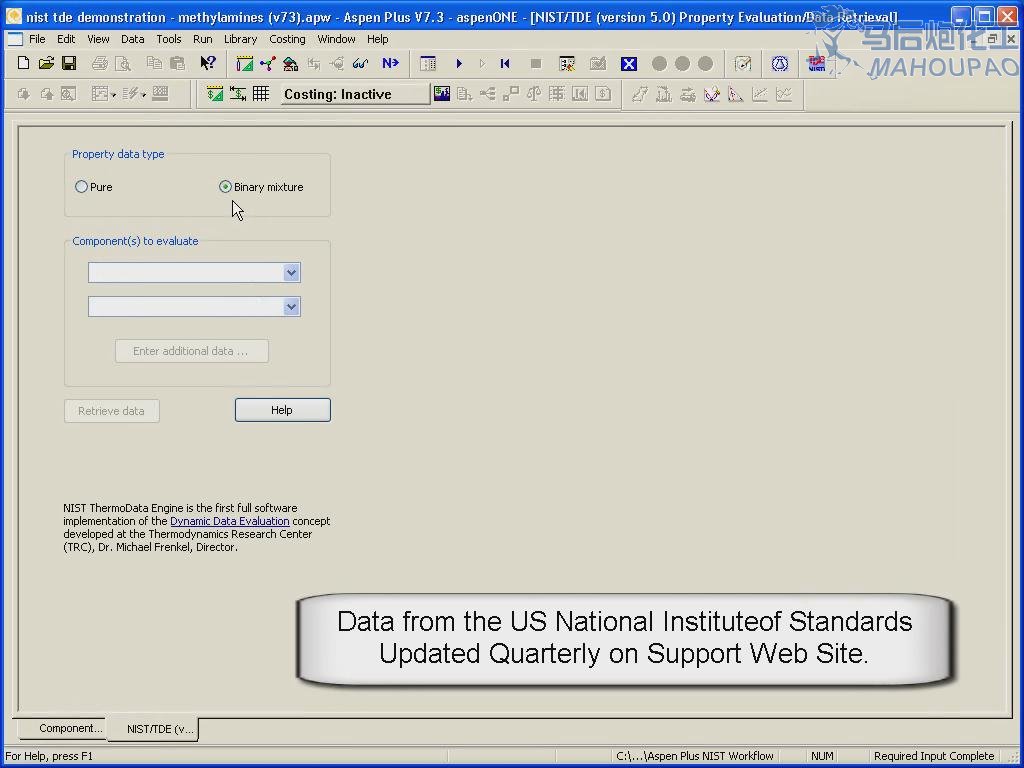The width and height of the screenshot is (1024, 768).
Task: Open the View menu
Action: click(x=98, y=39)
